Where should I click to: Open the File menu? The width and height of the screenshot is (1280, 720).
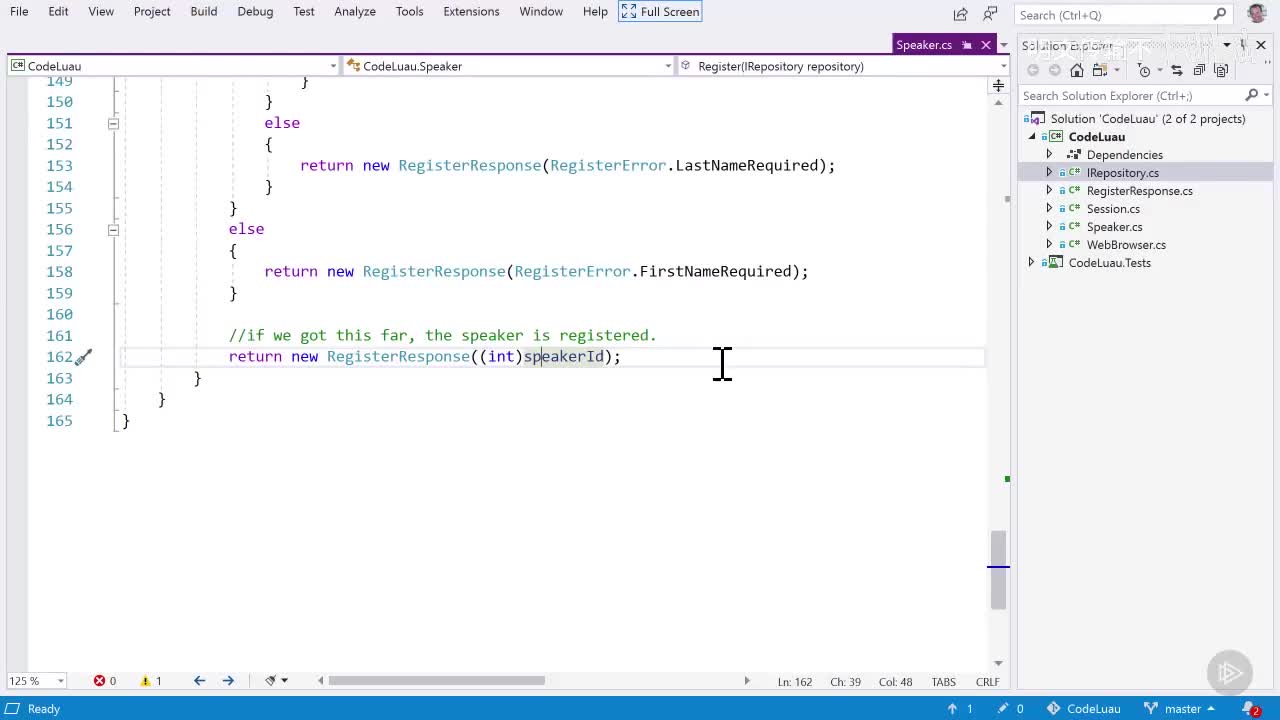(19, 11)
